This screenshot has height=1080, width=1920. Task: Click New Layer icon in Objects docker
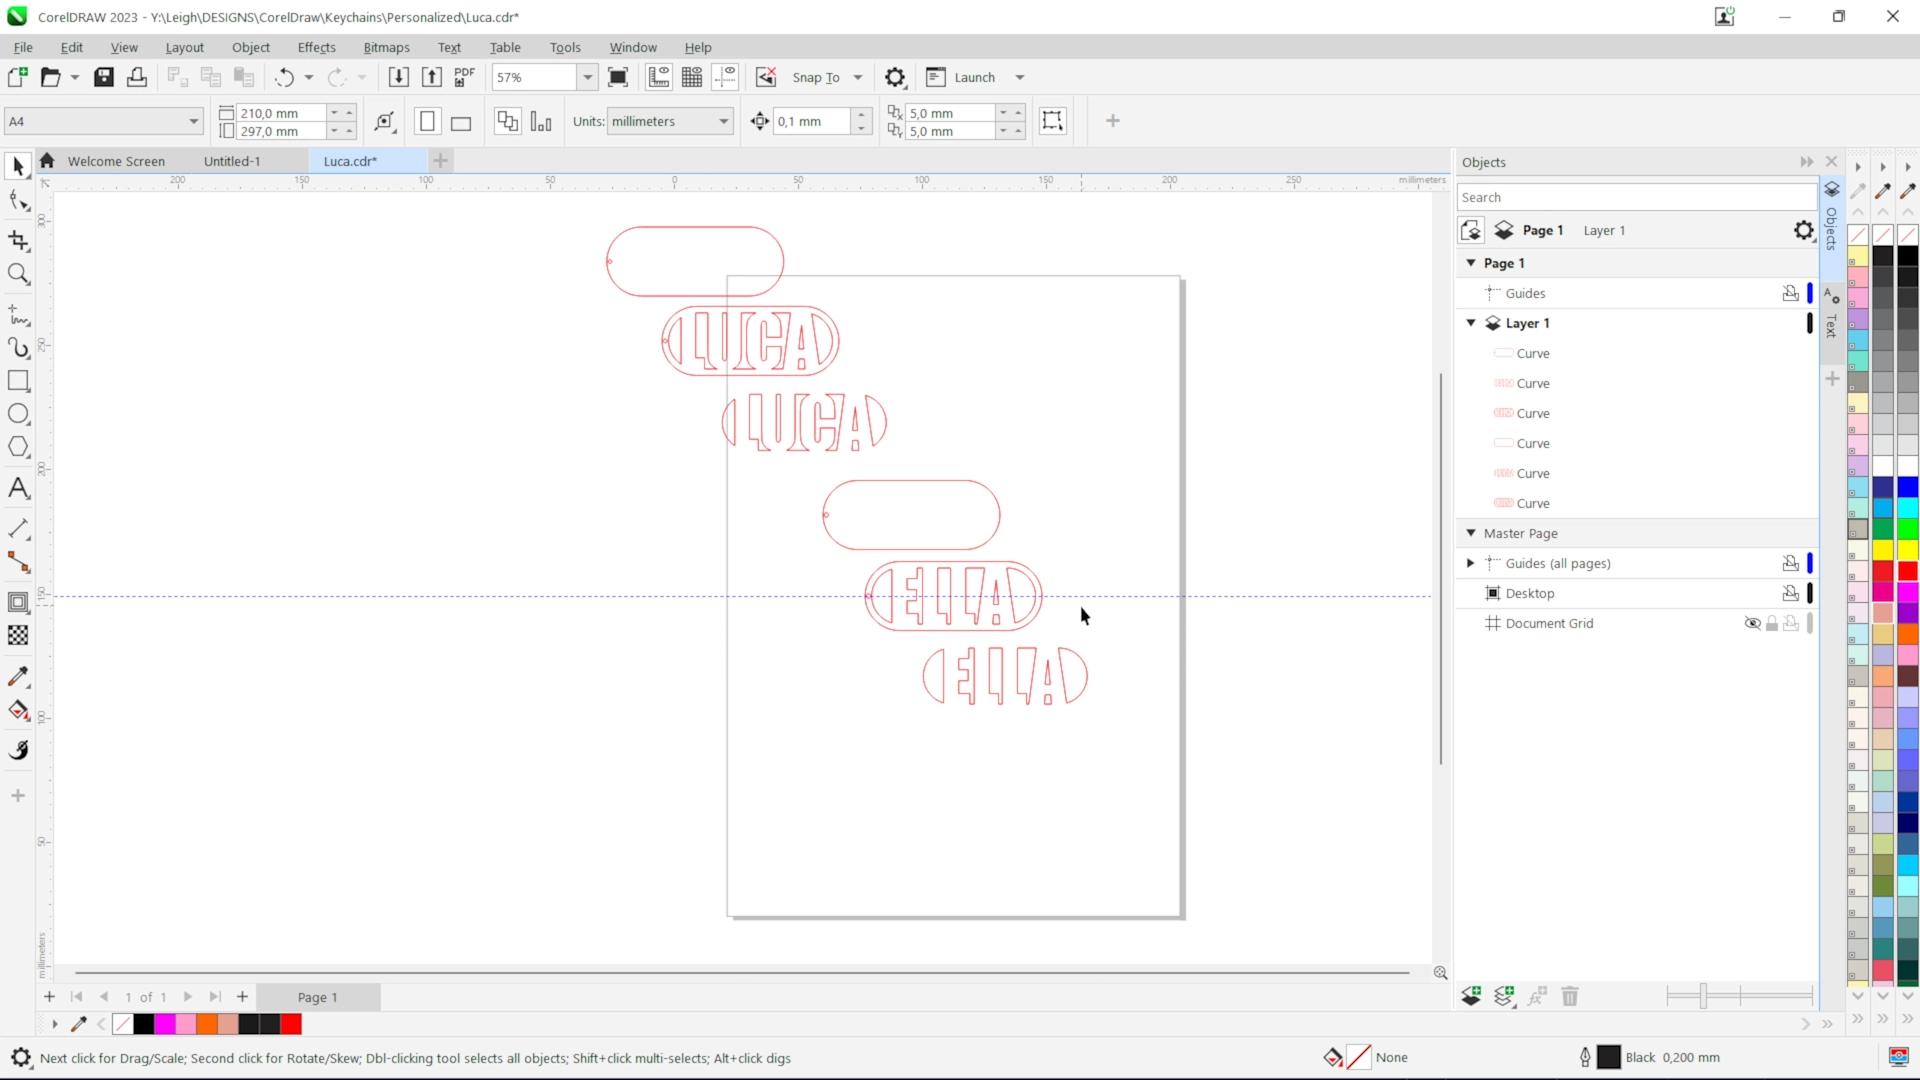[x=1471, y=996]
